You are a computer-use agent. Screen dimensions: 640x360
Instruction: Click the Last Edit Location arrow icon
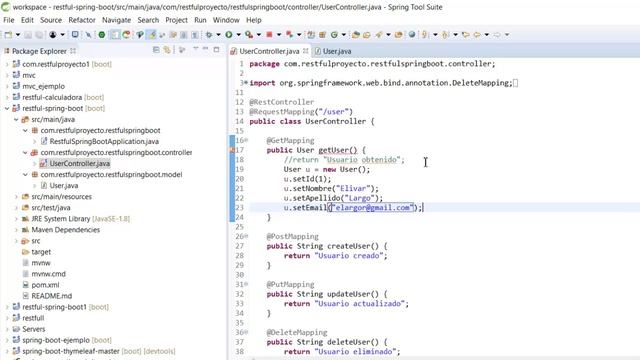pos(465,35)
